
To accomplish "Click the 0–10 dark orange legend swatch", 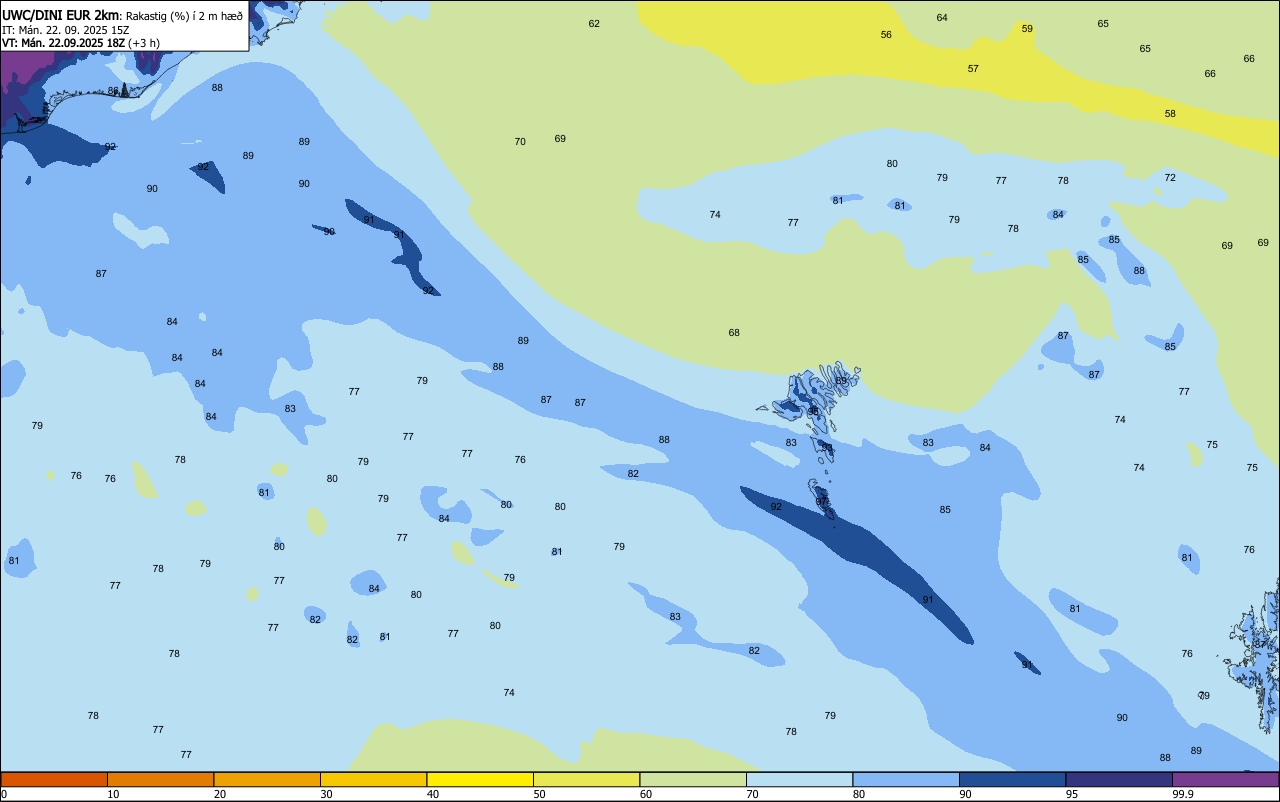I will tap(54, 779).
